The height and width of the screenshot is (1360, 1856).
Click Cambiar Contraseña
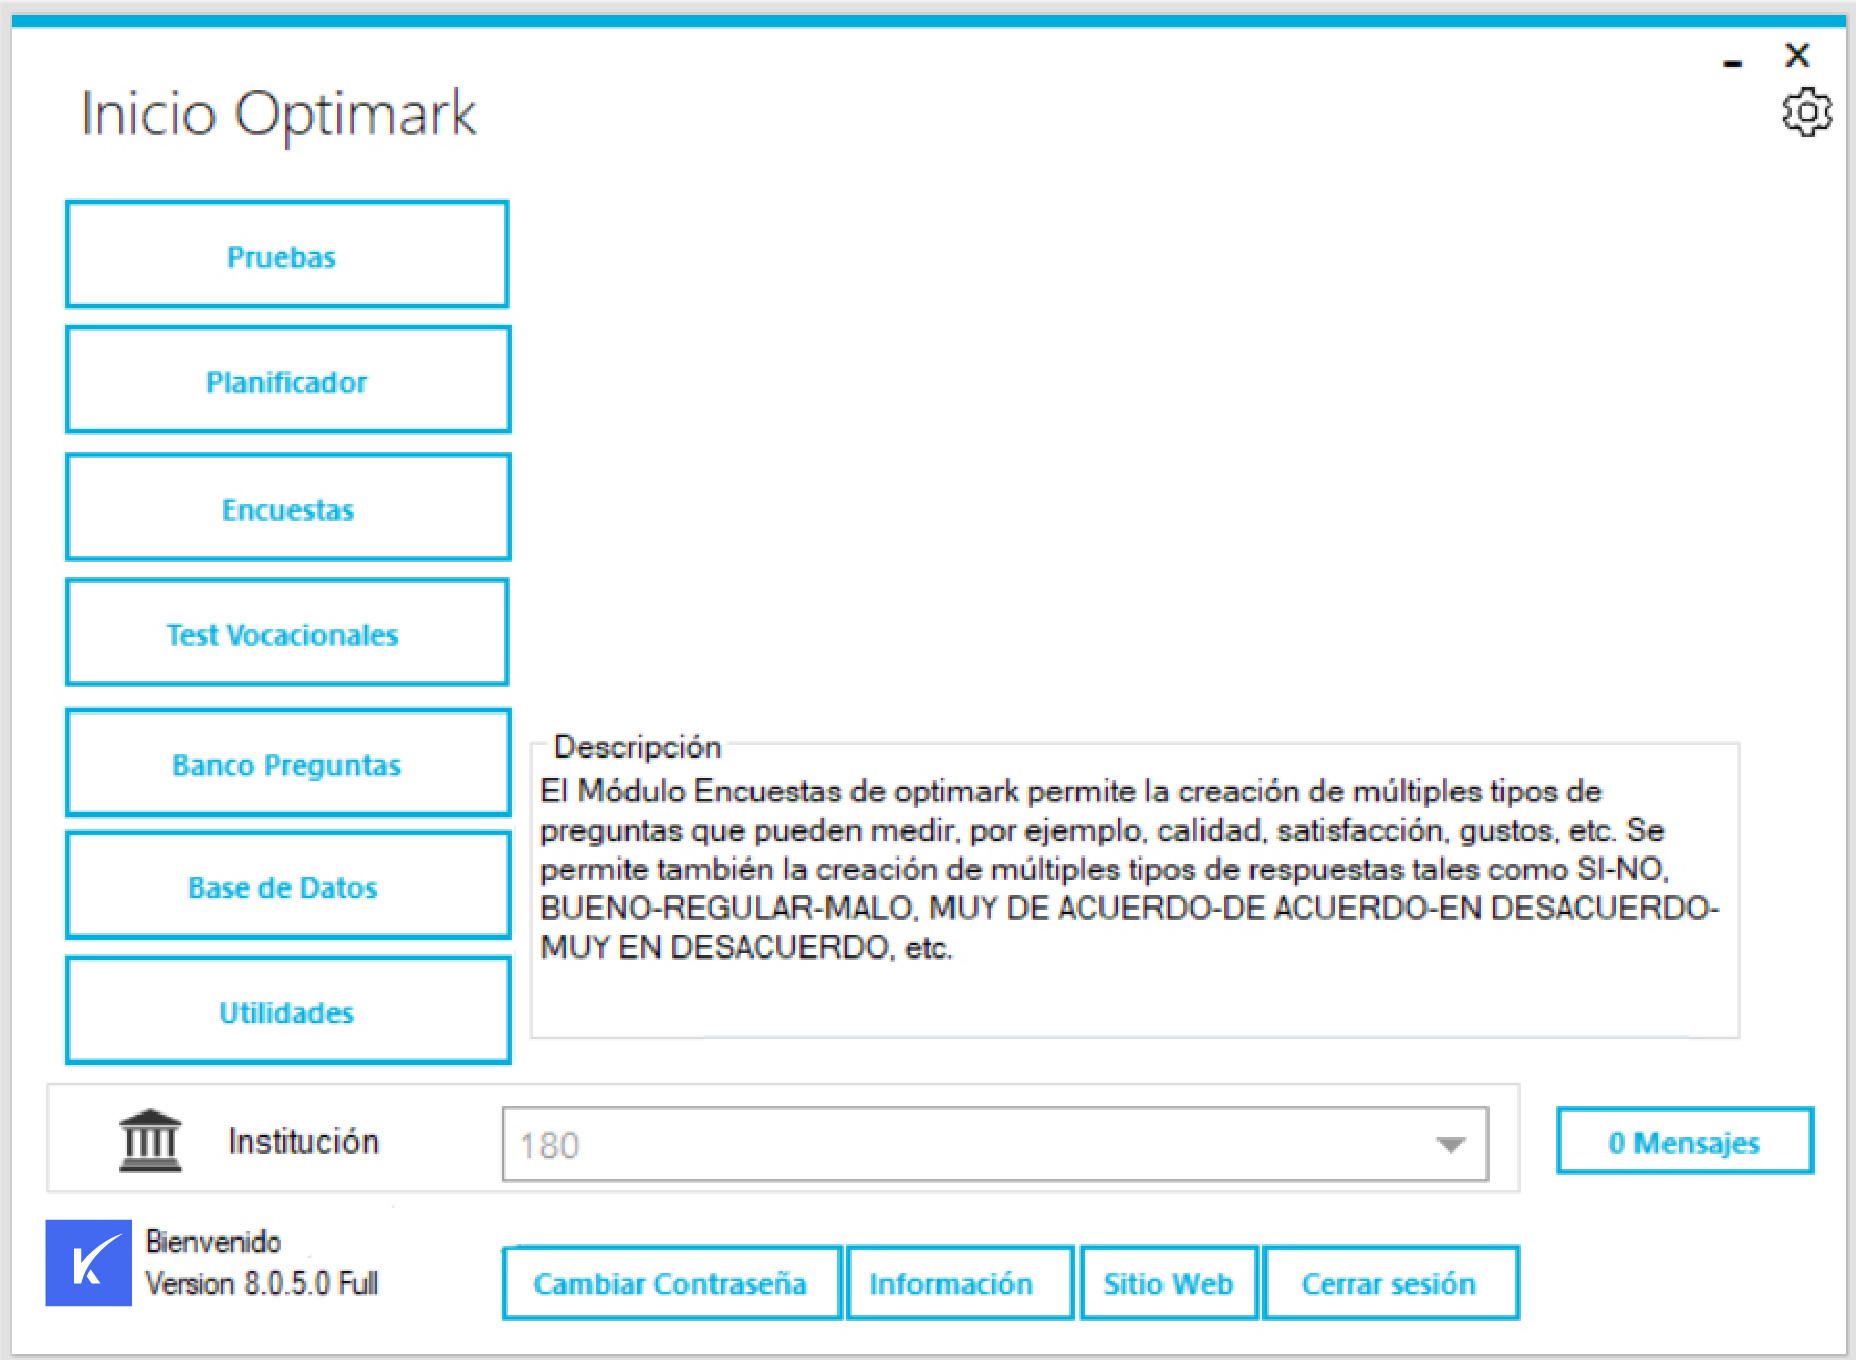(x=671, y=1283)
